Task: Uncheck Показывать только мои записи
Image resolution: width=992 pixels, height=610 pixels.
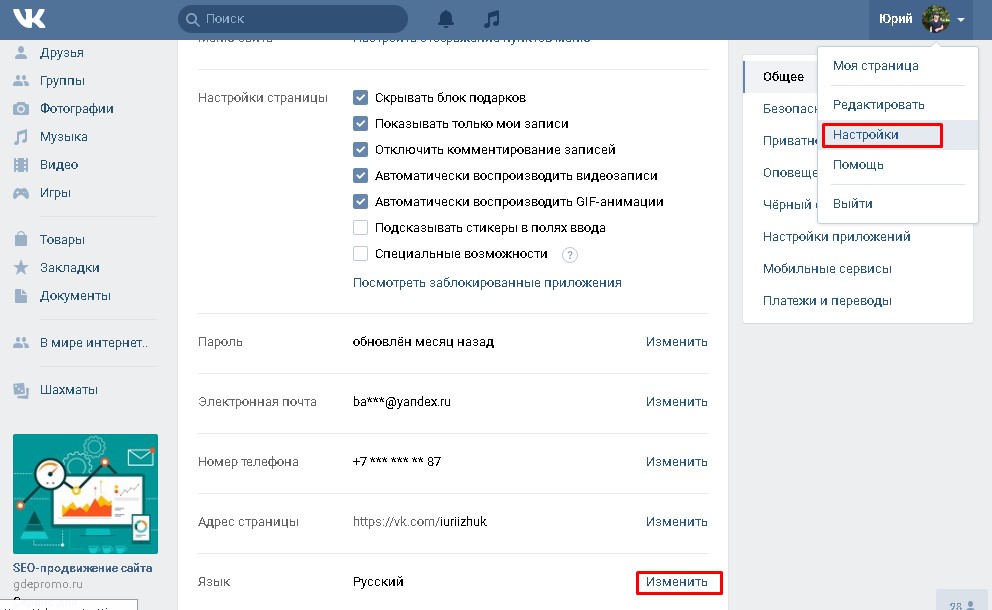Action: point(360,123)
